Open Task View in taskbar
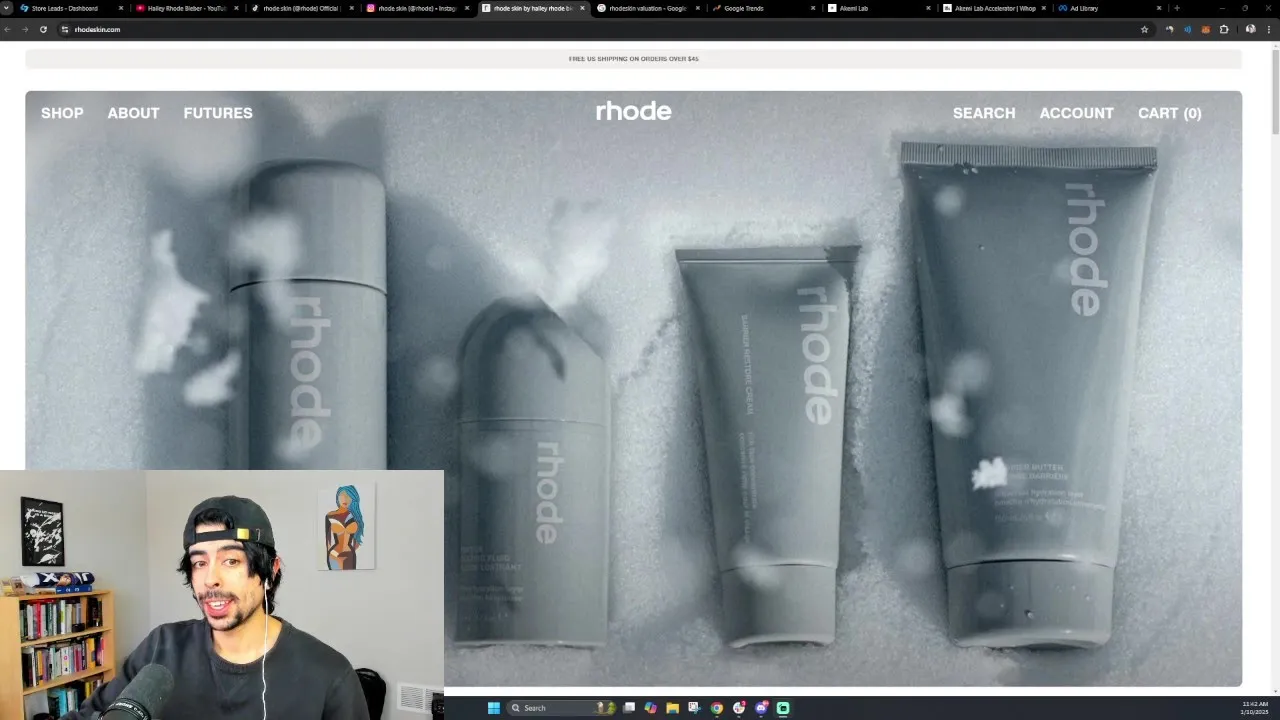 [x=629, y=708]
